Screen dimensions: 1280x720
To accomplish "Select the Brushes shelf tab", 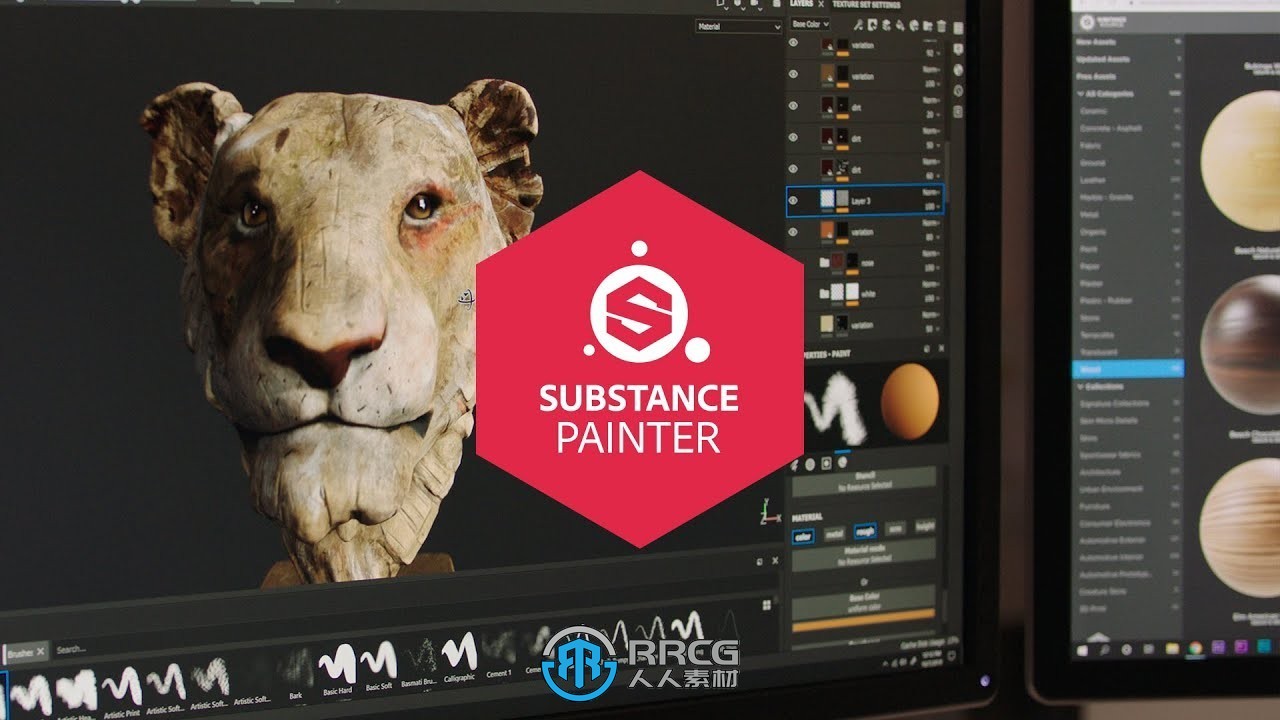I will [25, 651].
